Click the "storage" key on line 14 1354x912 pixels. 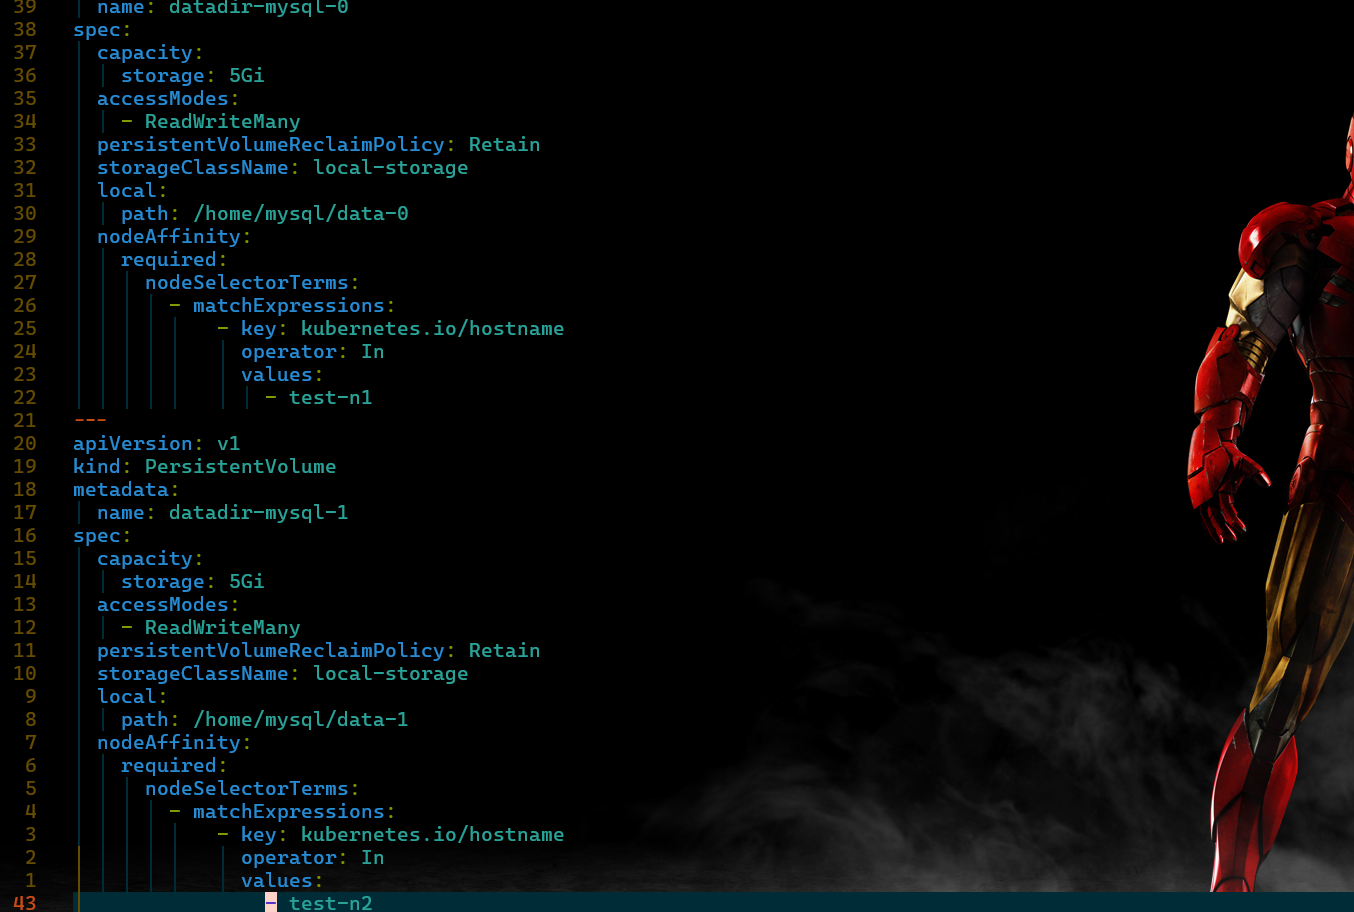(x=163, y=581)
